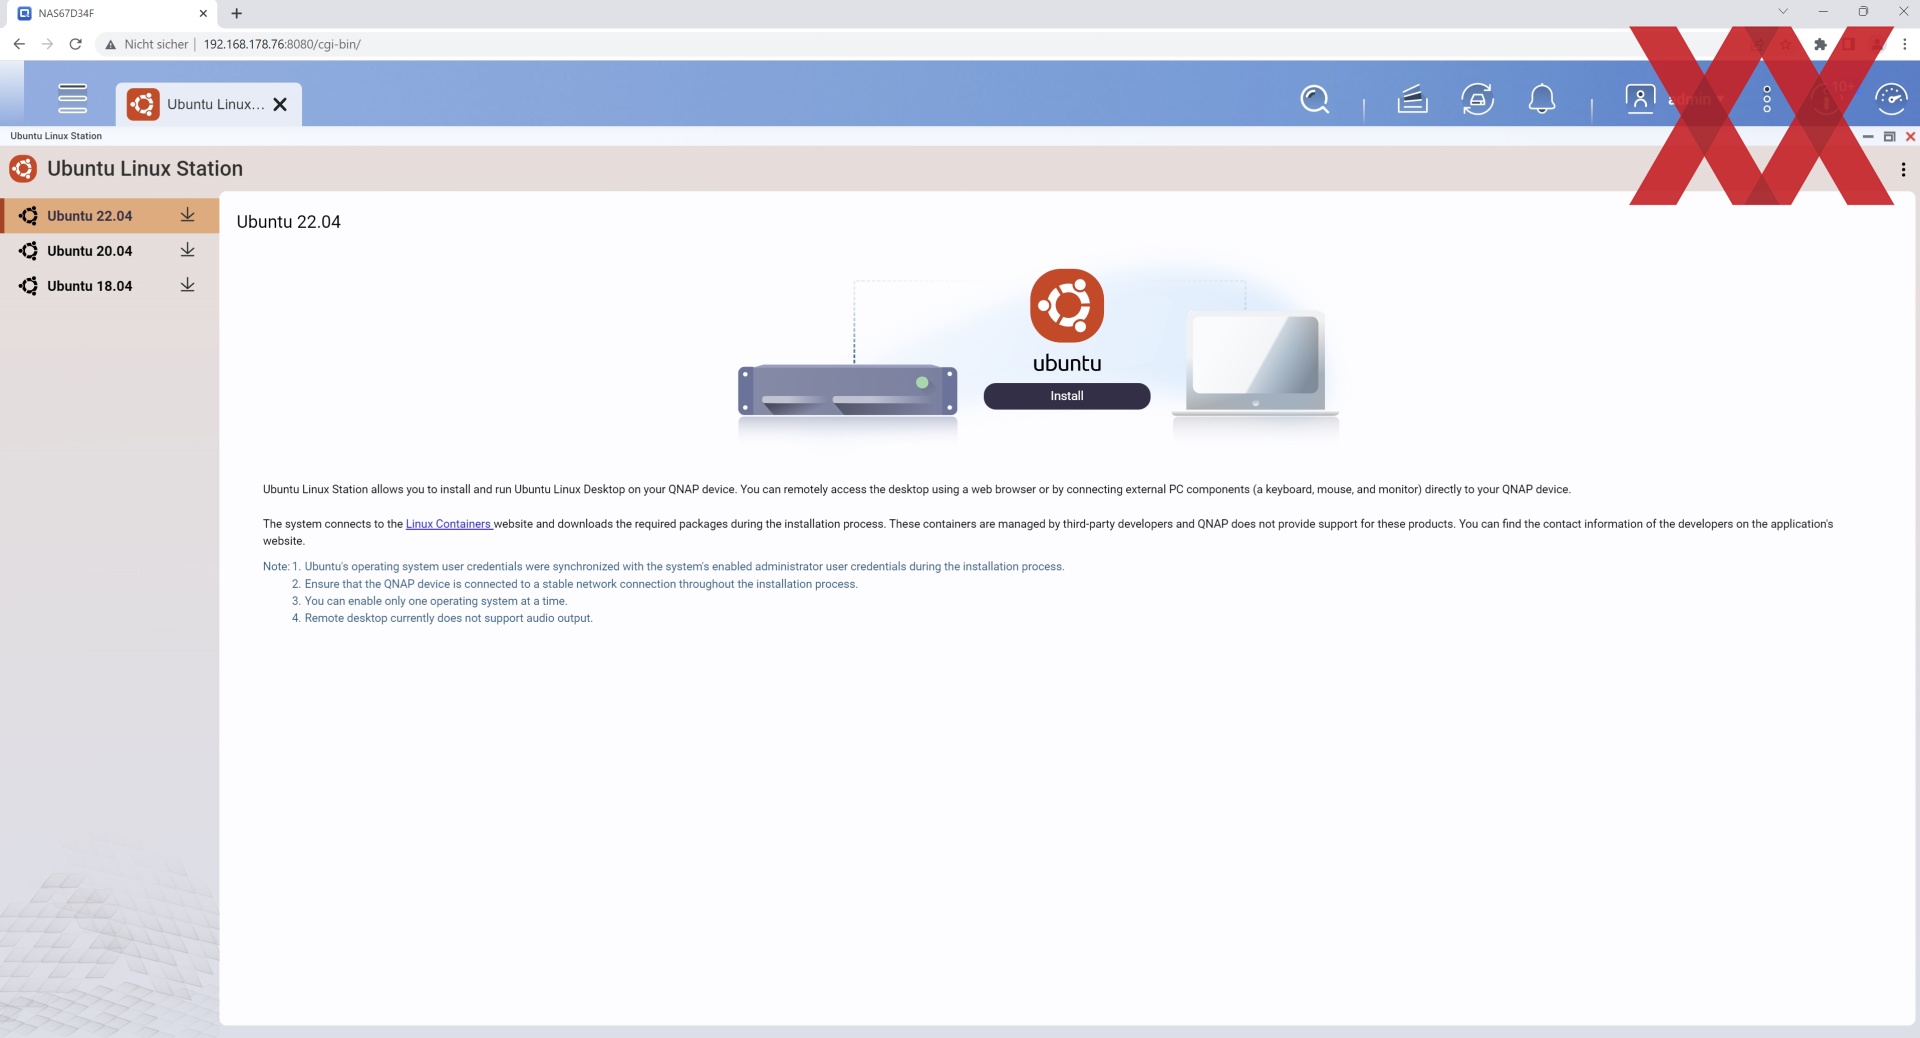Open the Linux Containers link
Viewport: 1920px width, 1038px height.
pyautogui.click(x=448, y=524)
